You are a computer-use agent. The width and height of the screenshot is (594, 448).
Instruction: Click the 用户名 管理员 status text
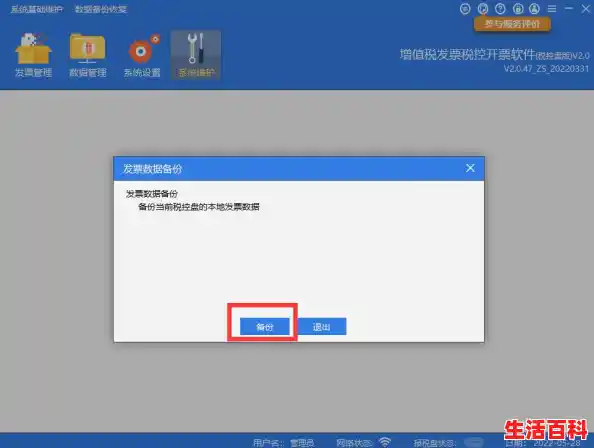[284, 442]
